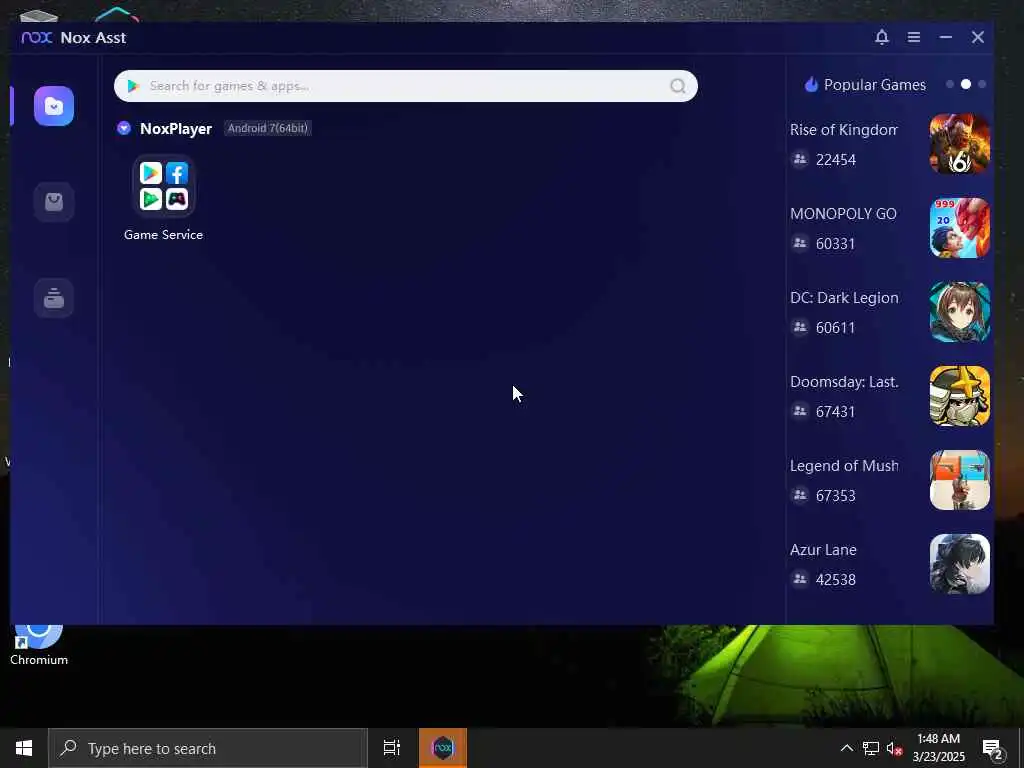1024x768 pixels.
Task: Open the DC: Dark Legion thumbnail
Action: (959, 312)
